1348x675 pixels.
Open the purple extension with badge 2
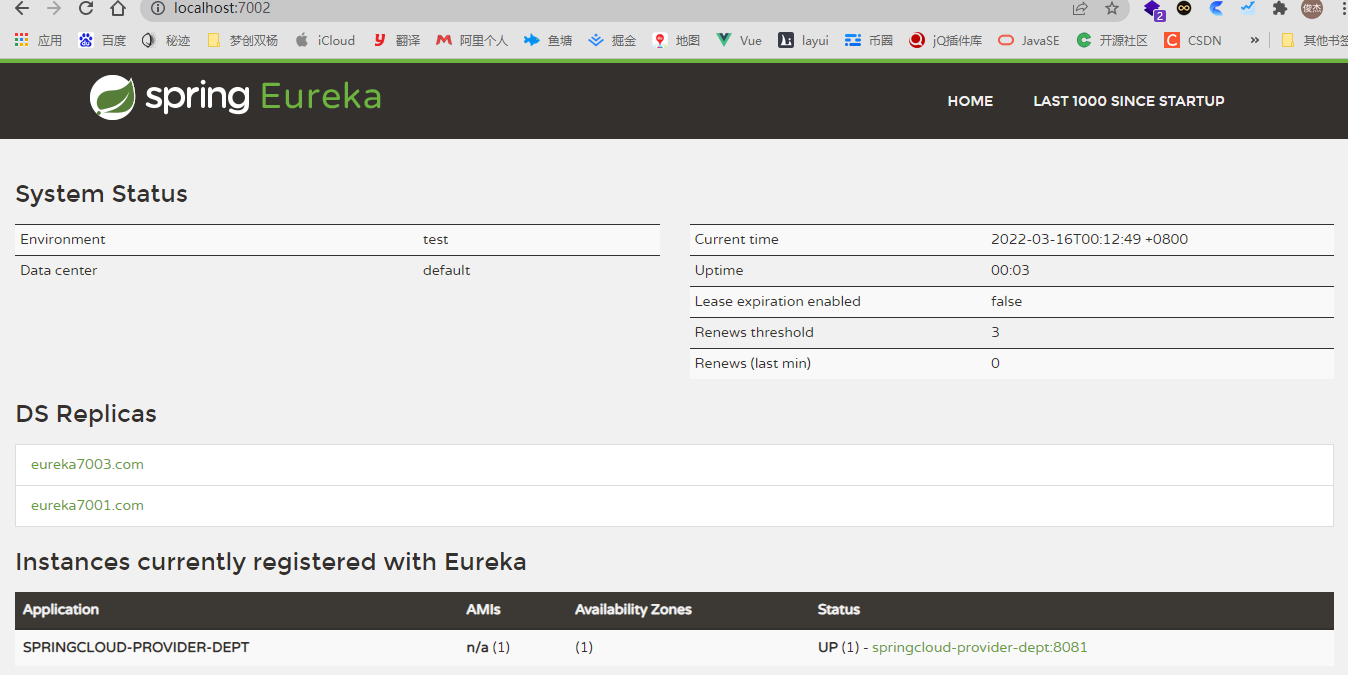click(x=1154, y=10)
